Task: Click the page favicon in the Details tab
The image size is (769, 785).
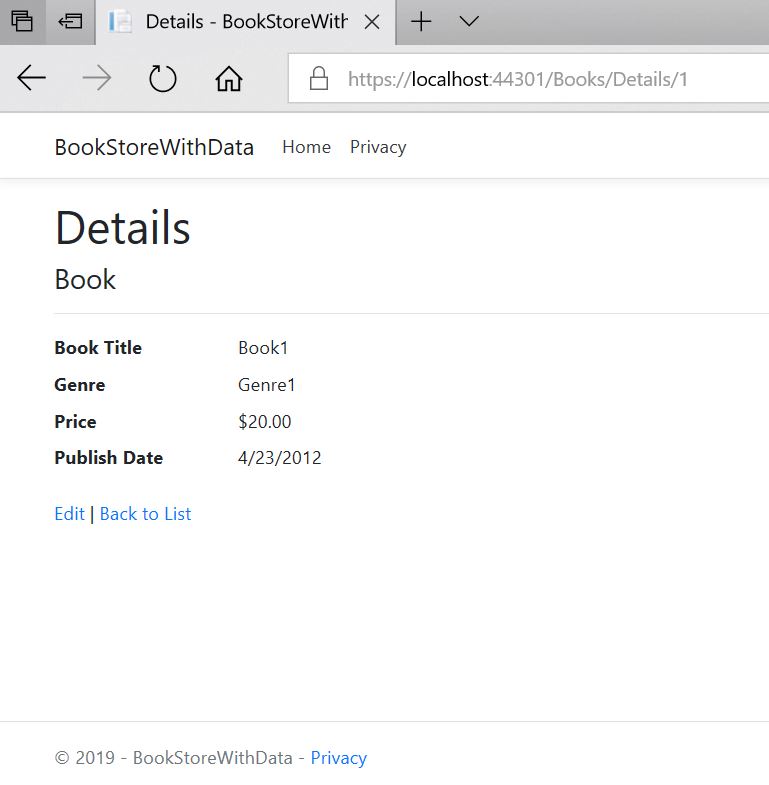Action: (120, 21)
